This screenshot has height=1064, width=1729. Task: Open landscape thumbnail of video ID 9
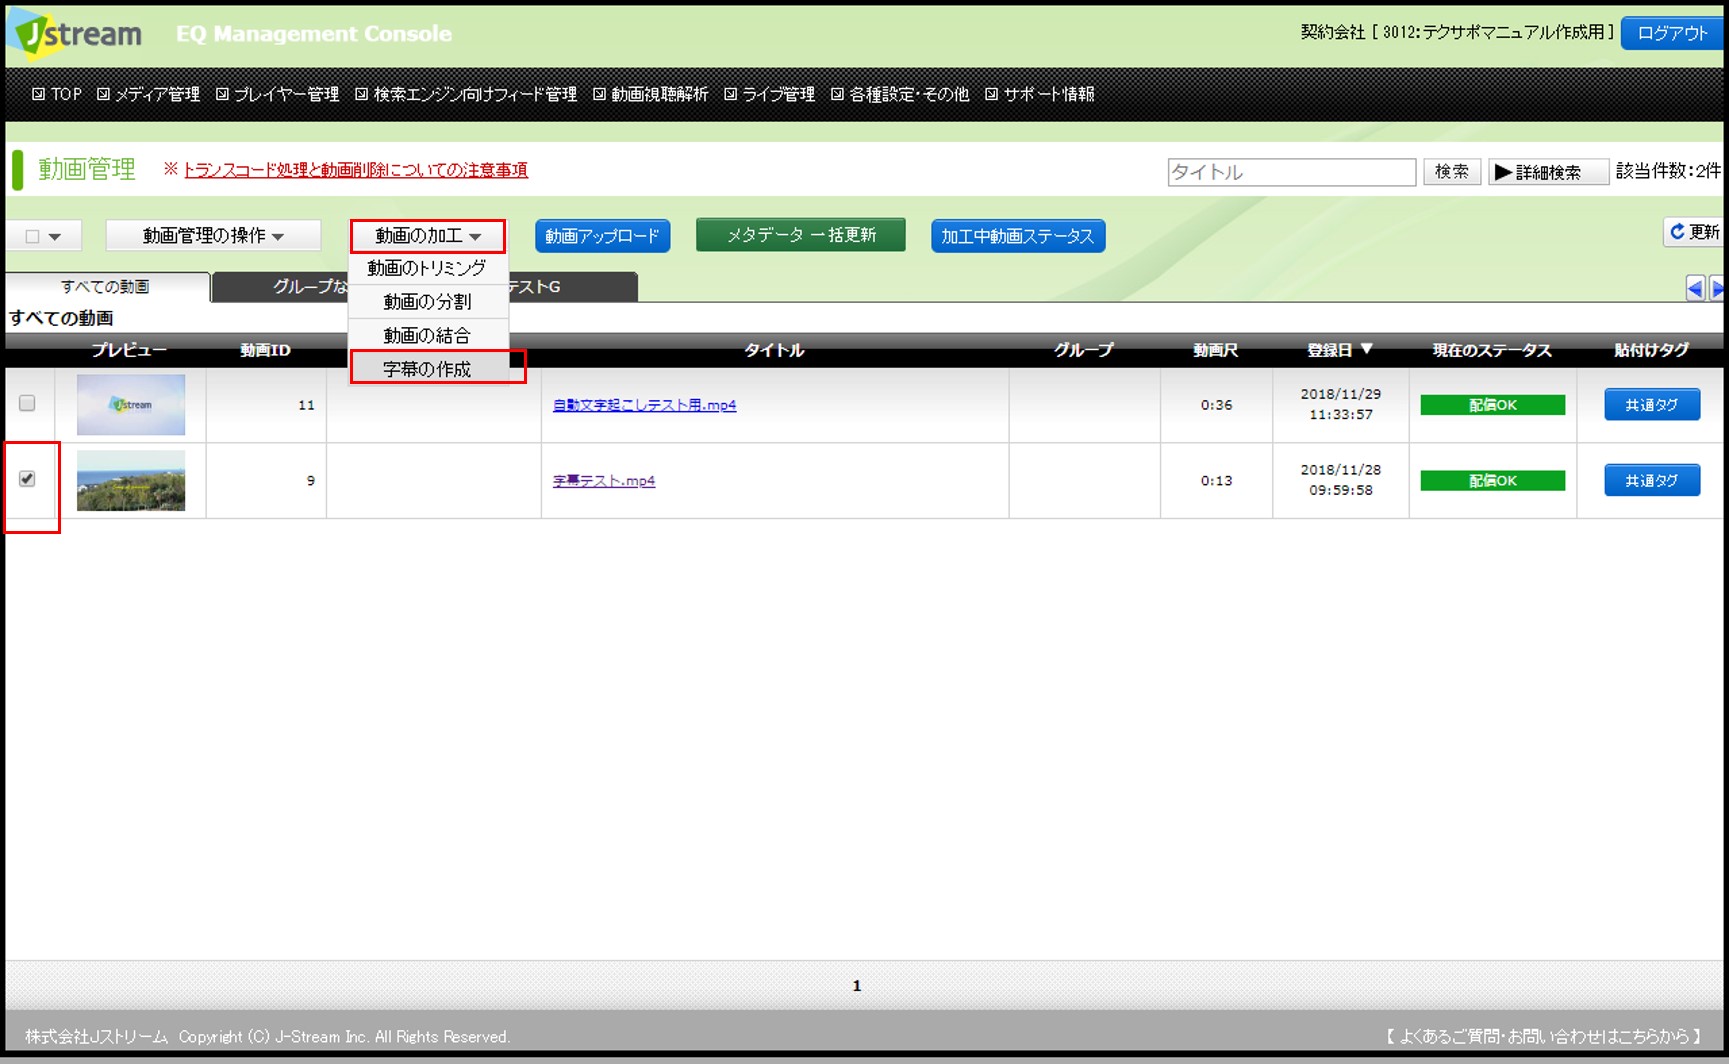[x=131, y=481]
